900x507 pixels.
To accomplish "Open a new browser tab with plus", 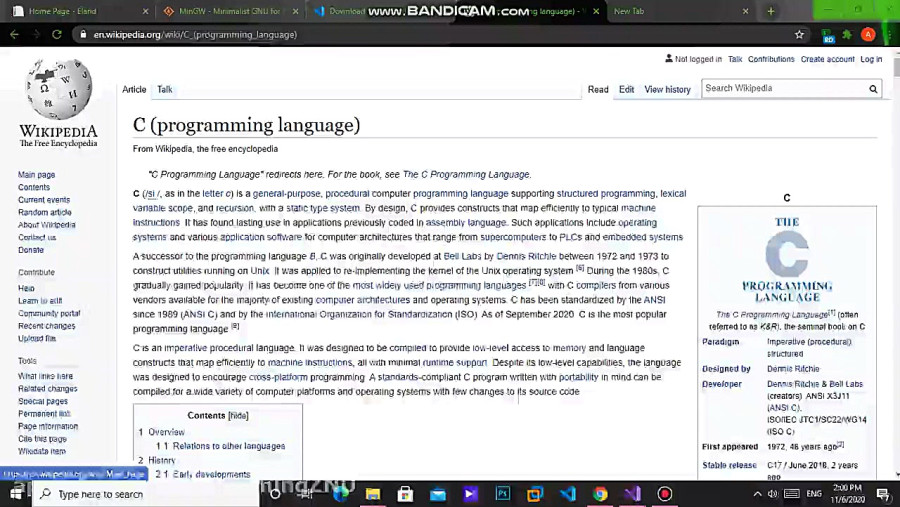I will coord(770,11).
